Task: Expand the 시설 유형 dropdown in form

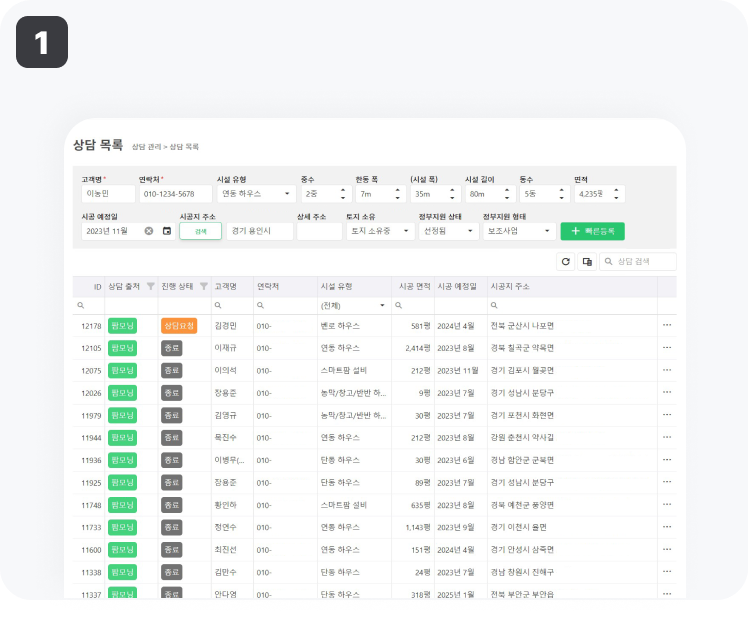Action: coord(288,194)
